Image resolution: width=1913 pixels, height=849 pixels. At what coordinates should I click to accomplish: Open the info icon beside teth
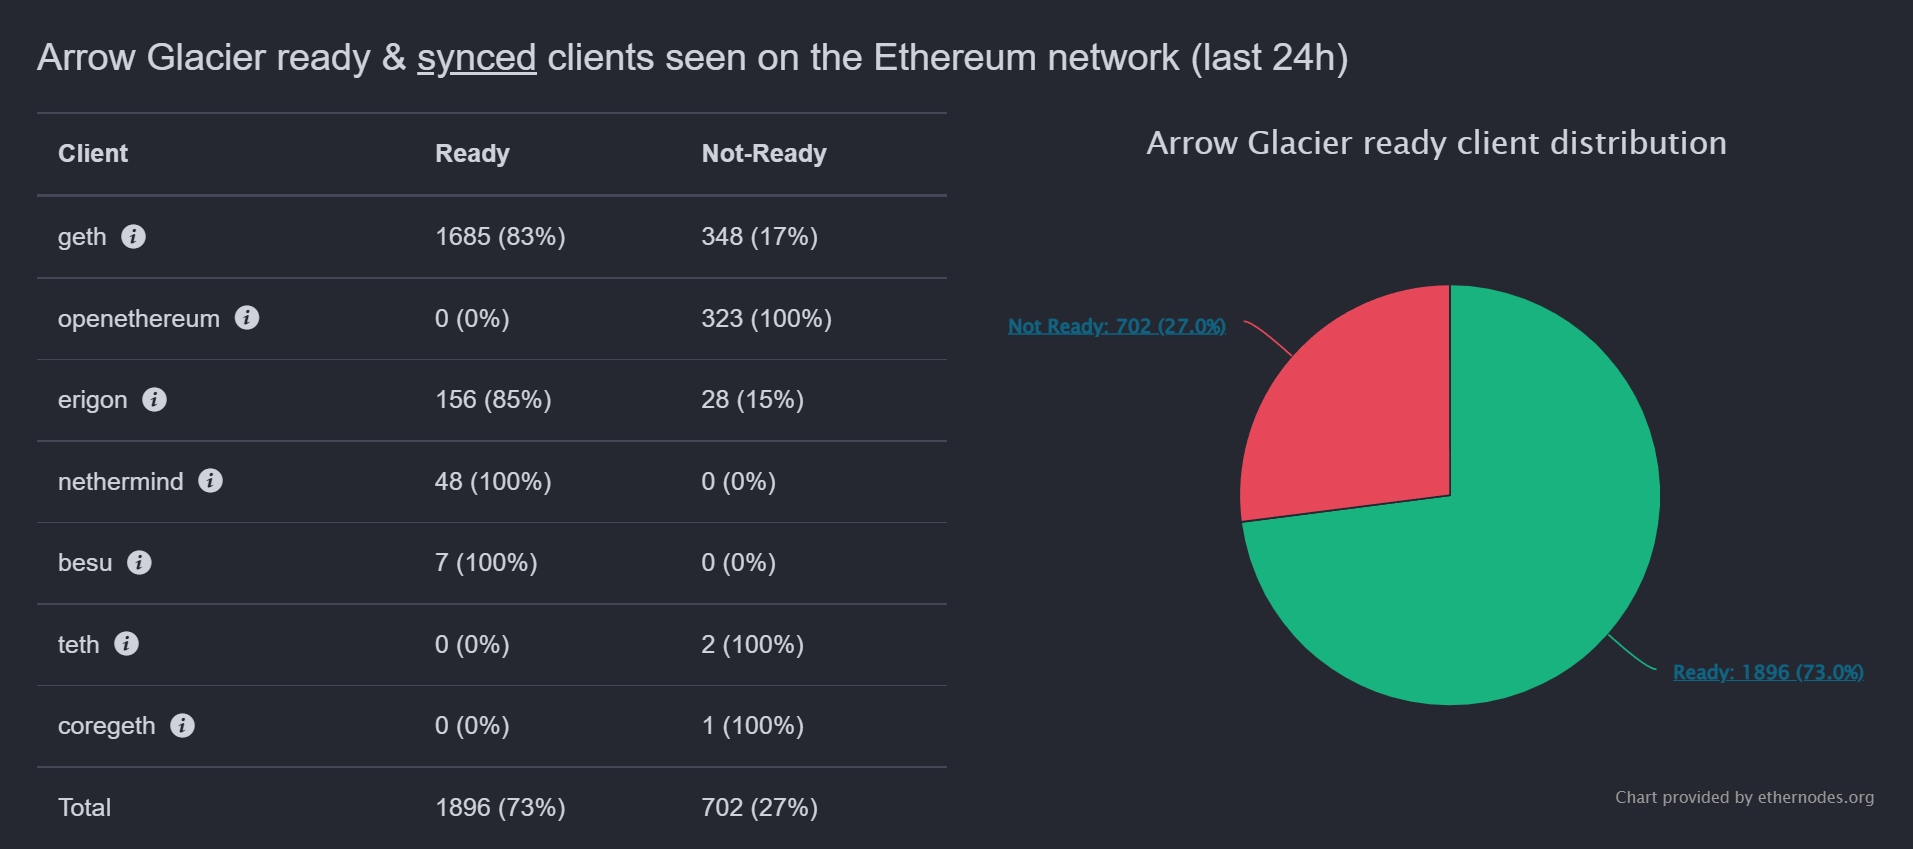(x=126, y=644)
